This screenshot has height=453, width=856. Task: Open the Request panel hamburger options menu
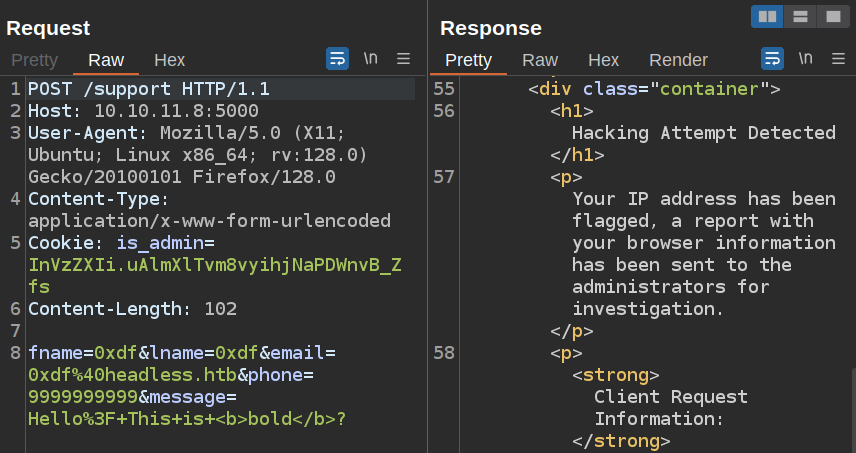[x=404, y=59]
